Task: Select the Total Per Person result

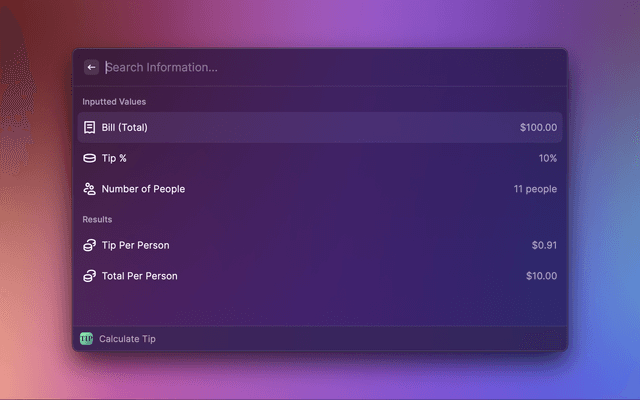Action: click(x=139, y=276)
